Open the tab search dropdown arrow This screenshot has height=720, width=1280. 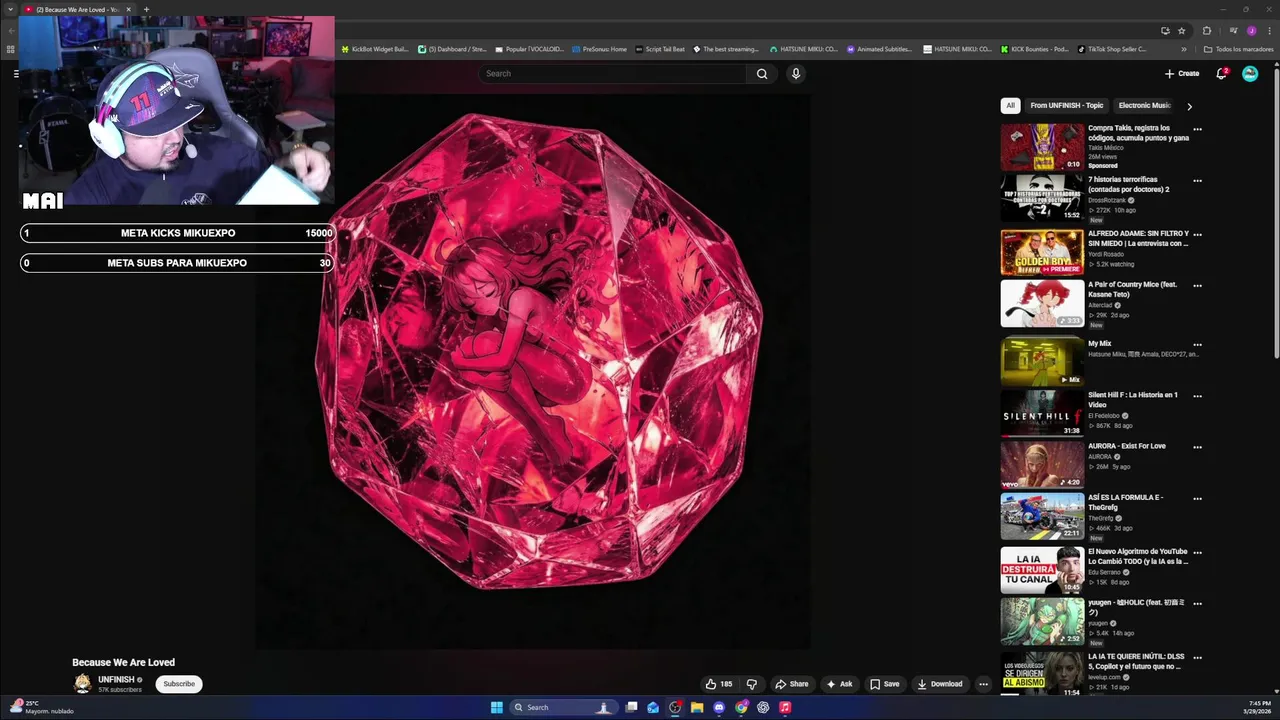coord(10,9)
